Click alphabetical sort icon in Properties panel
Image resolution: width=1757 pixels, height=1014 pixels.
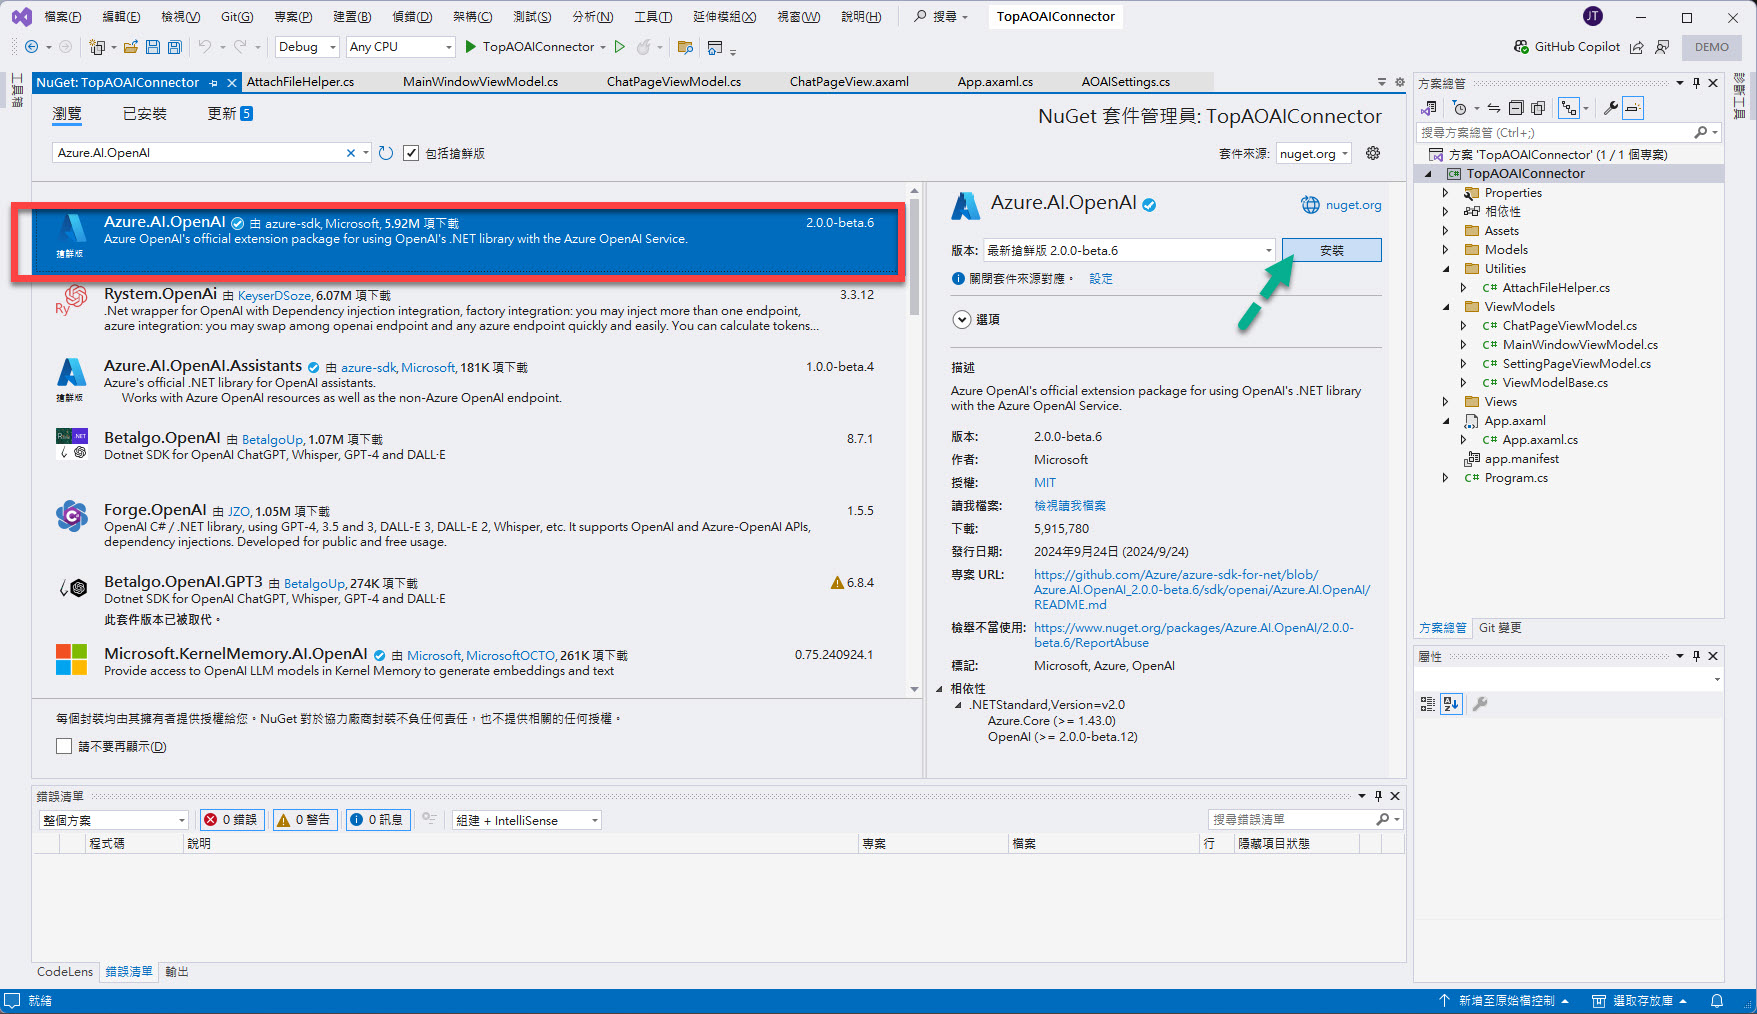(x=1451, y=704)
